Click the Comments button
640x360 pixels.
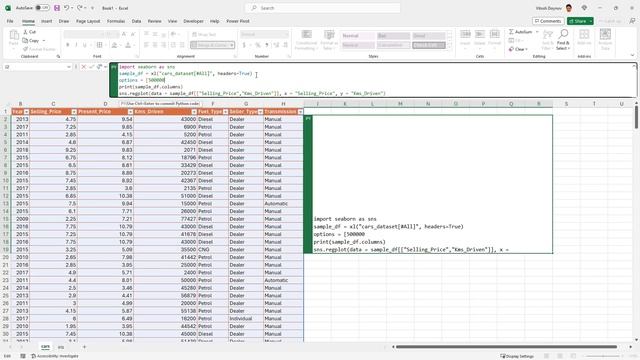(548, 21)
